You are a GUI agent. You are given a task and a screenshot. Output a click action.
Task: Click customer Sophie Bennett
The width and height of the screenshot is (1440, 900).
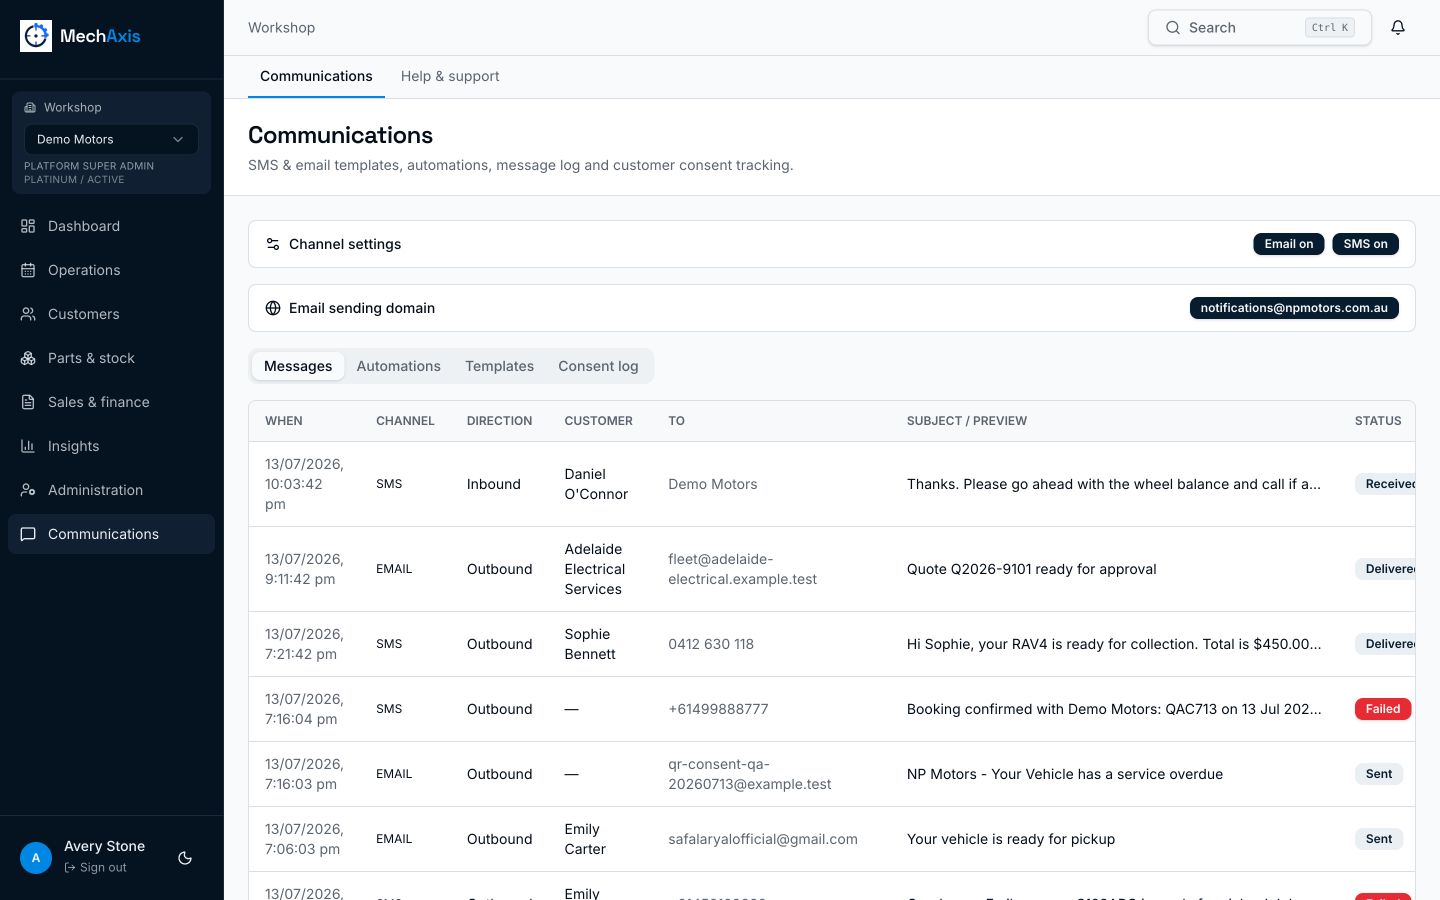click(x=590, y=644)
